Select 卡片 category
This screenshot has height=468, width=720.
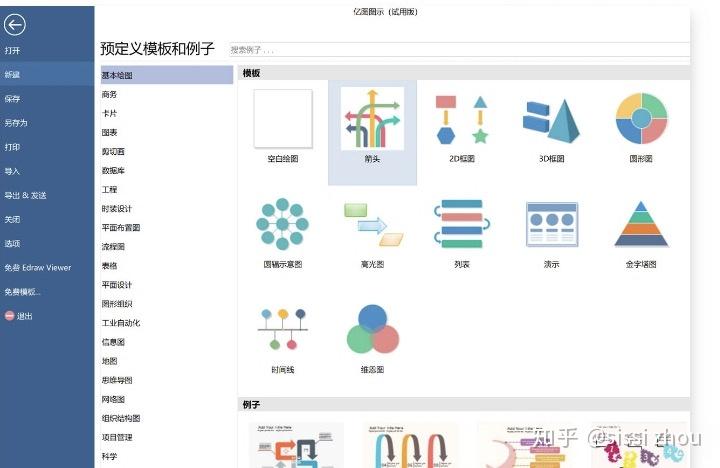(109, 113)
